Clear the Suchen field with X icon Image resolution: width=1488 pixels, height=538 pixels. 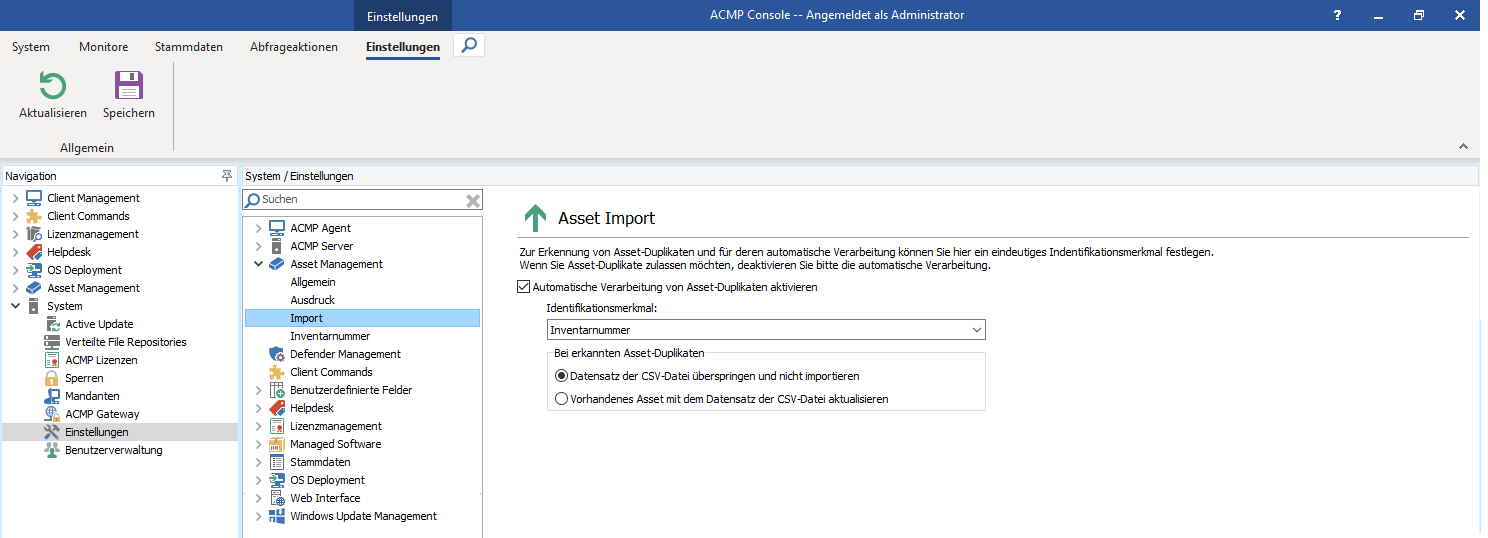[473, 200]
